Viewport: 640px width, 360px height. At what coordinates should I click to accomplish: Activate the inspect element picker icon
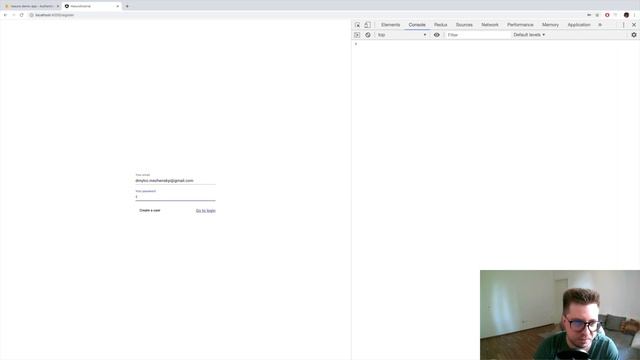[x=357, y=25]
